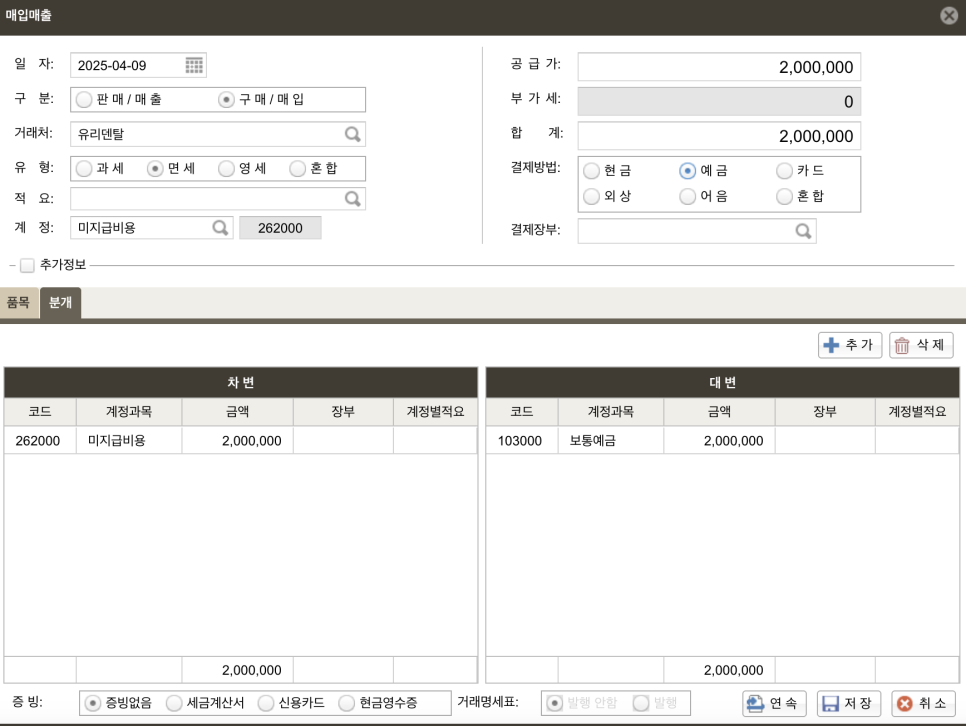Click 대변 table 장부 column header
The height and width of the screenshot is (726, 966).
click(825, 412)
